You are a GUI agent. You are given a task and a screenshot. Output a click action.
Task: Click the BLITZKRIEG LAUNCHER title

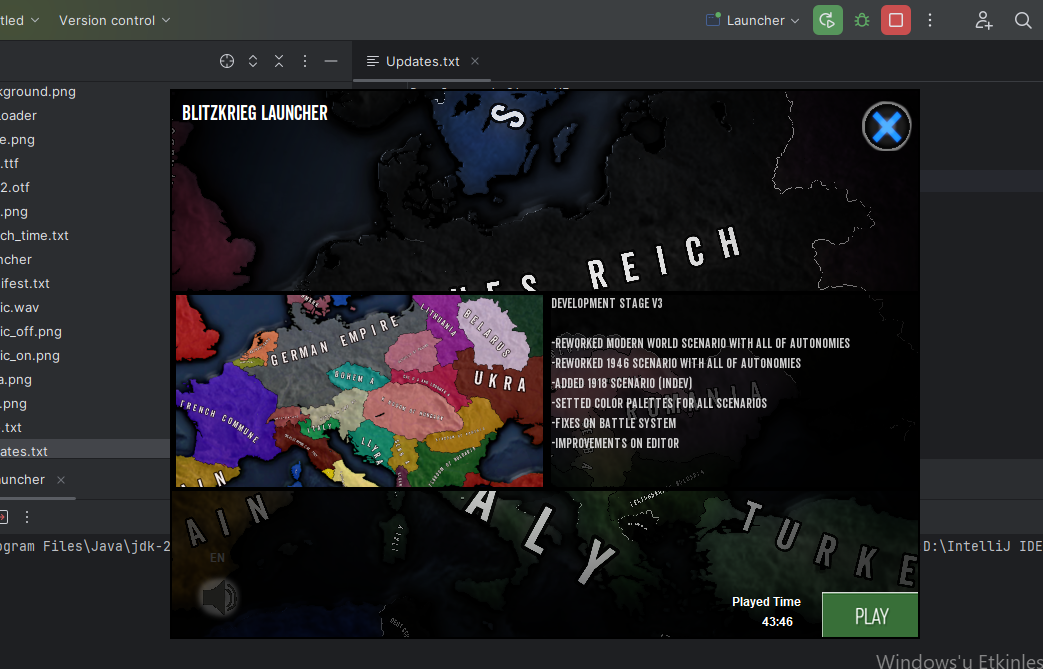pos(255,113)
